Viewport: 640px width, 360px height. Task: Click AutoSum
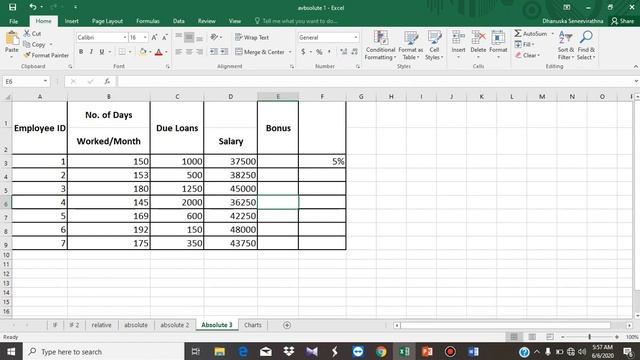[531, 33]
